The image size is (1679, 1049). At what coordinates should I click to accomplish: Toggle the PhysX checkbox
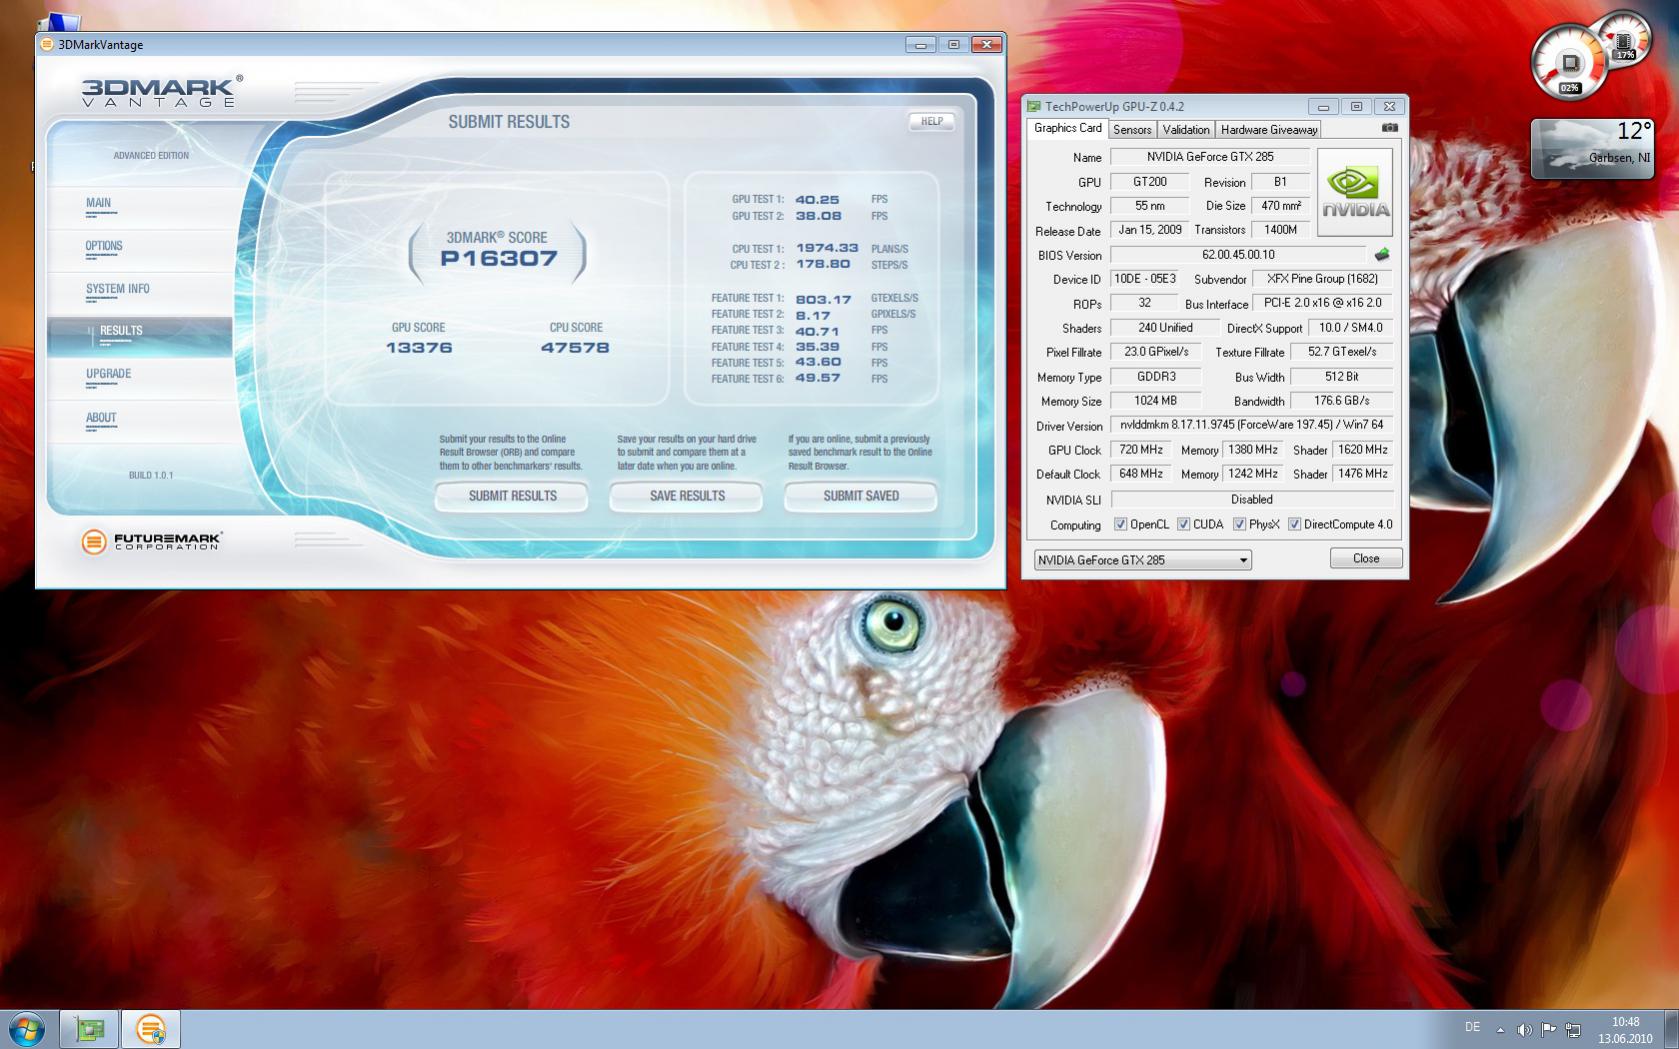pos(1239,524)
